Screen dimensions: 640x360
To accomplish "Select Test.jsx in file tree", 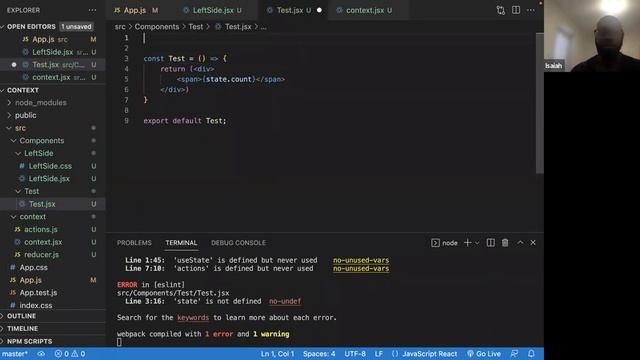I will (x=42, y=204).
